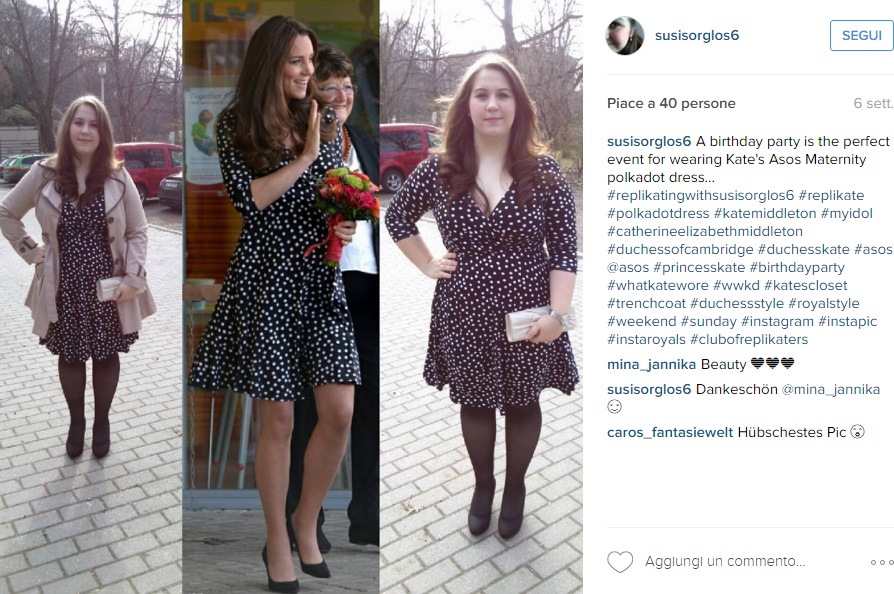Open the #polkadotdress hashtag
The width and height of the screenshot is (894, 594).
[x=658, y=214]
